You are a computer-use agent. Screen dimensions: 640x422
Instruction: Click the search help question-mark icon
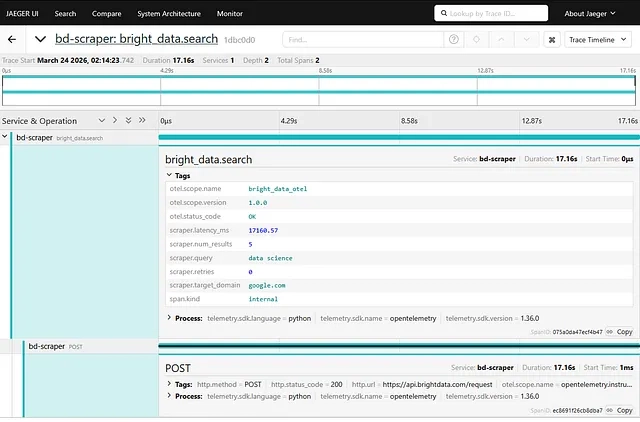tap(454, 39)
